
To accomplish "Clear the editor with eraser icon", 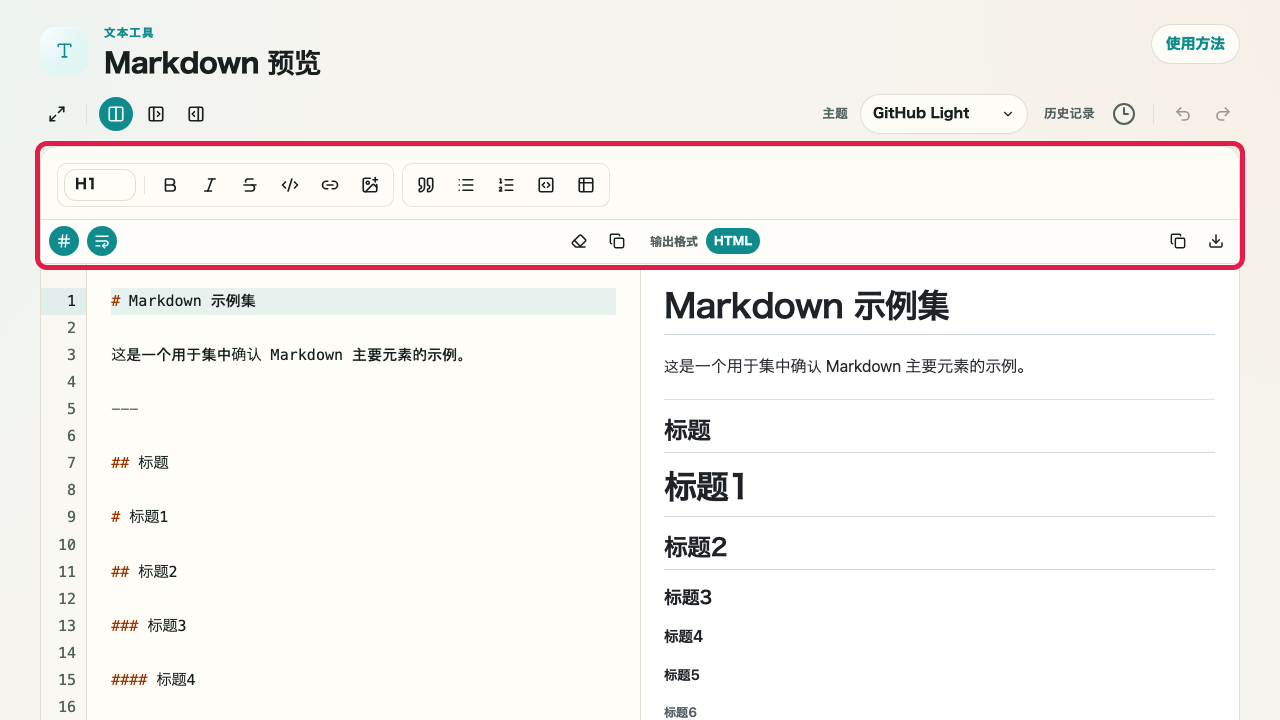I will 579,241.
